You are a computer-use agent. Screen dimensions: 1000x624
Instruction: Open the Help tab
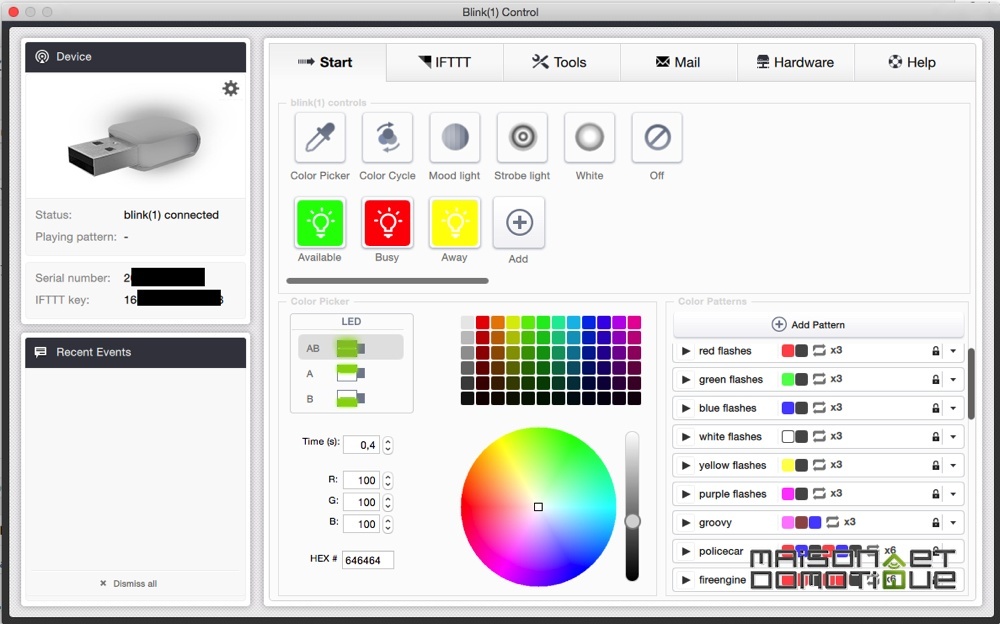pos(914,63)
